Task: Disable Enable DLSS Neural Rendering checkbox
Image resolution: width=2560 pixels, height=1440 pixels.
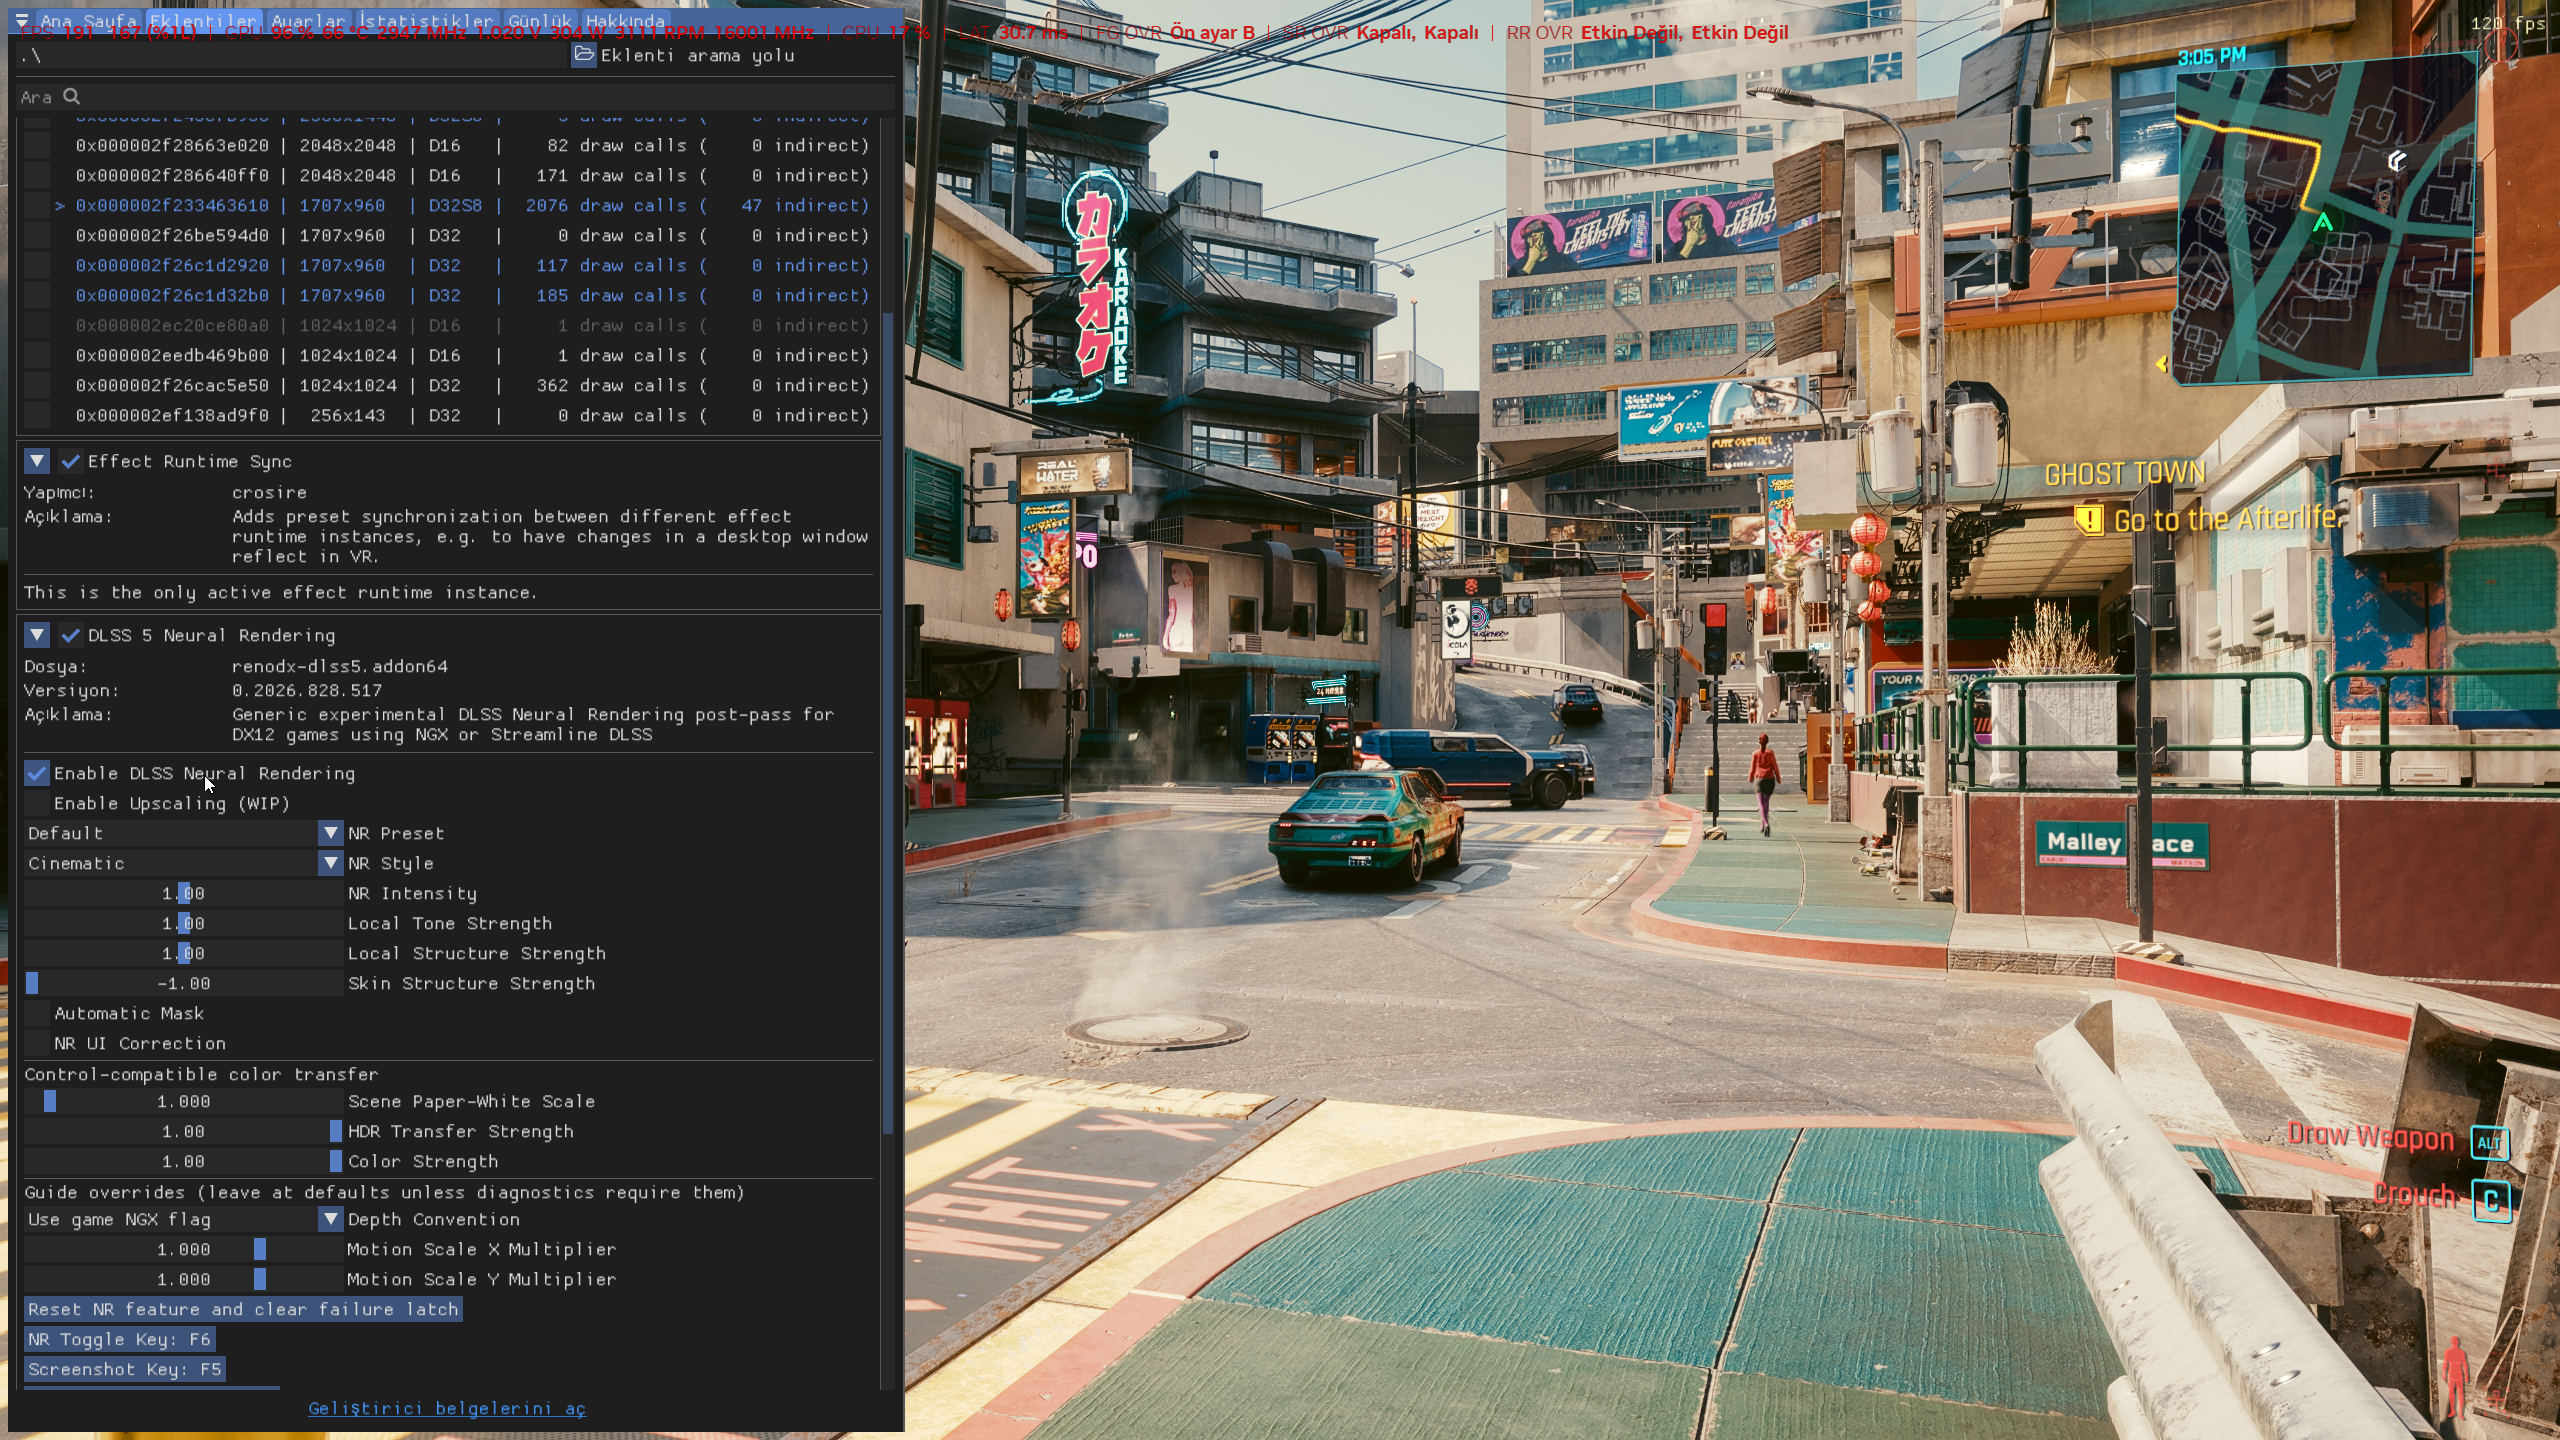Action: point(37,773)
